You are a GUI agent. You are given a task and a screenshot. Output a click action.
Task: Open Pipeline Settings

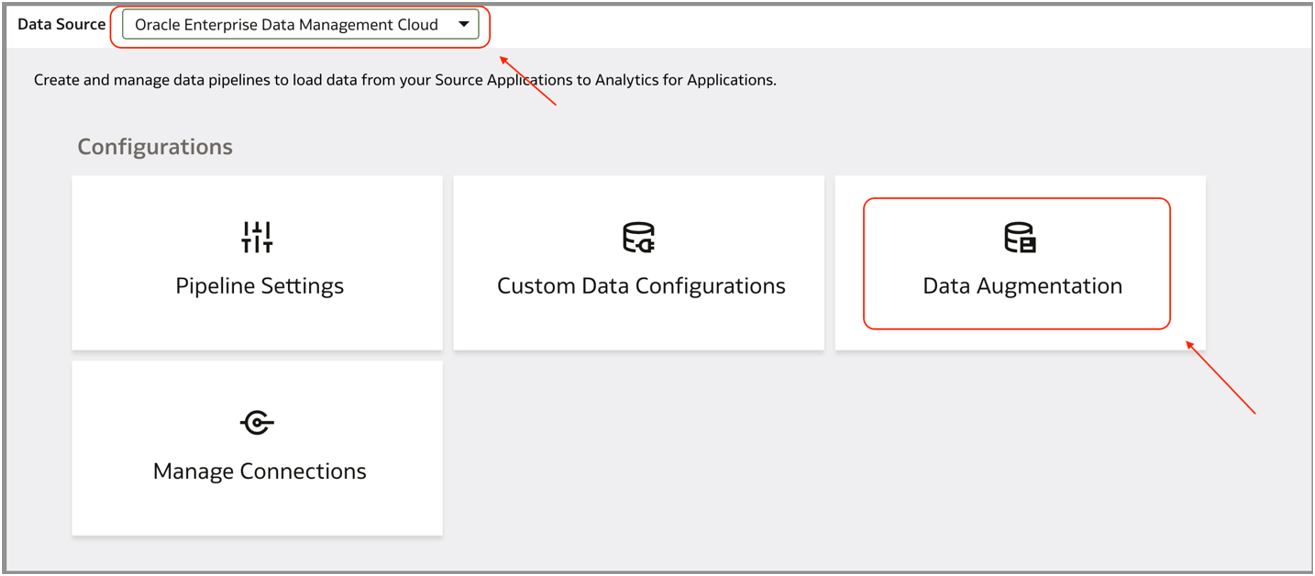tap(257, 262)
